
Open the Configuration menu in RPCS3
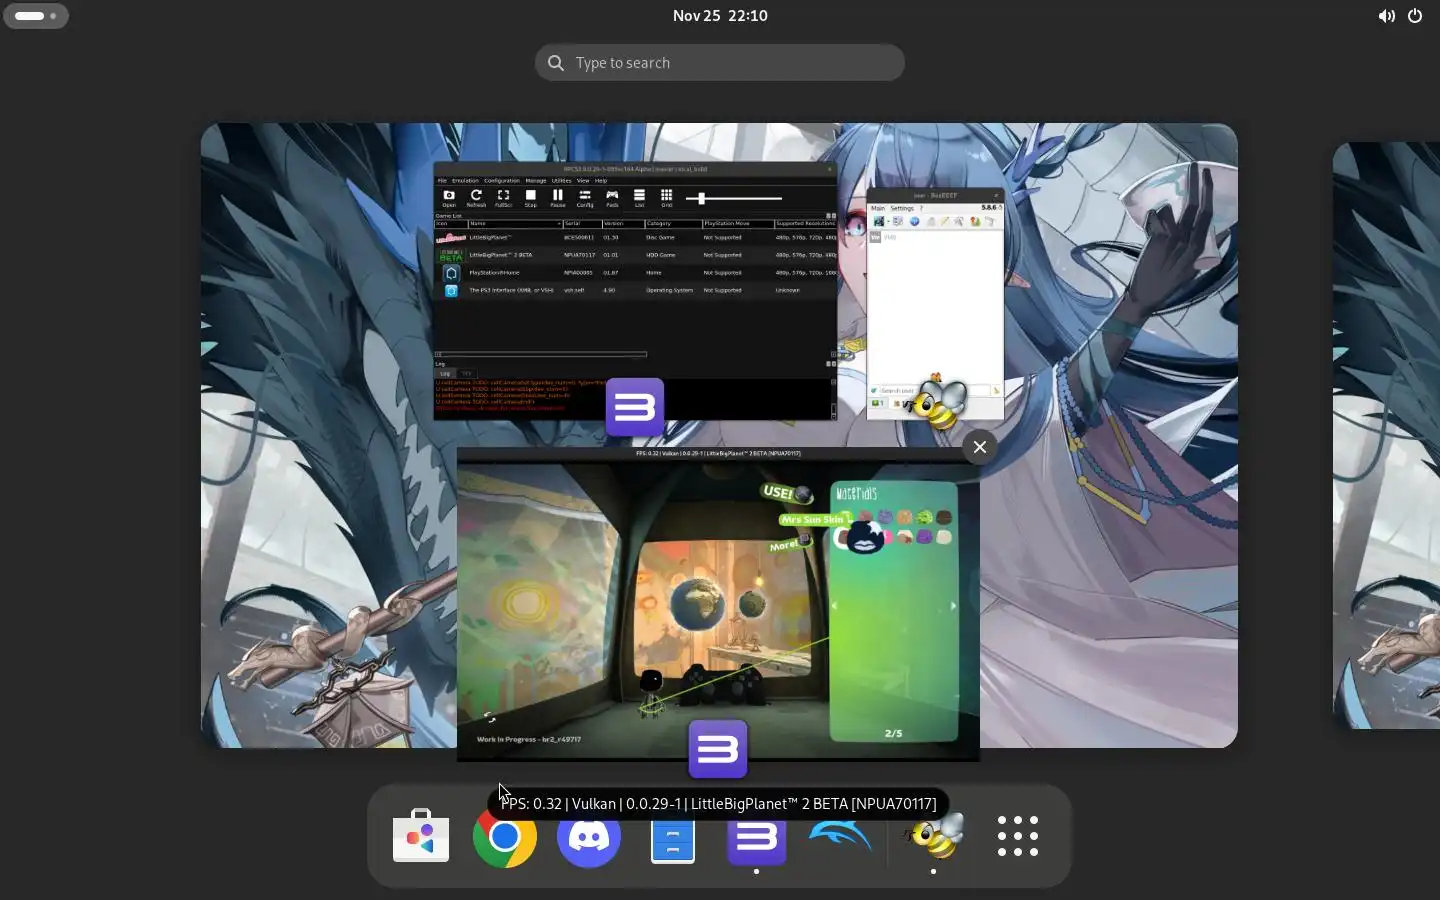[502, 181]
